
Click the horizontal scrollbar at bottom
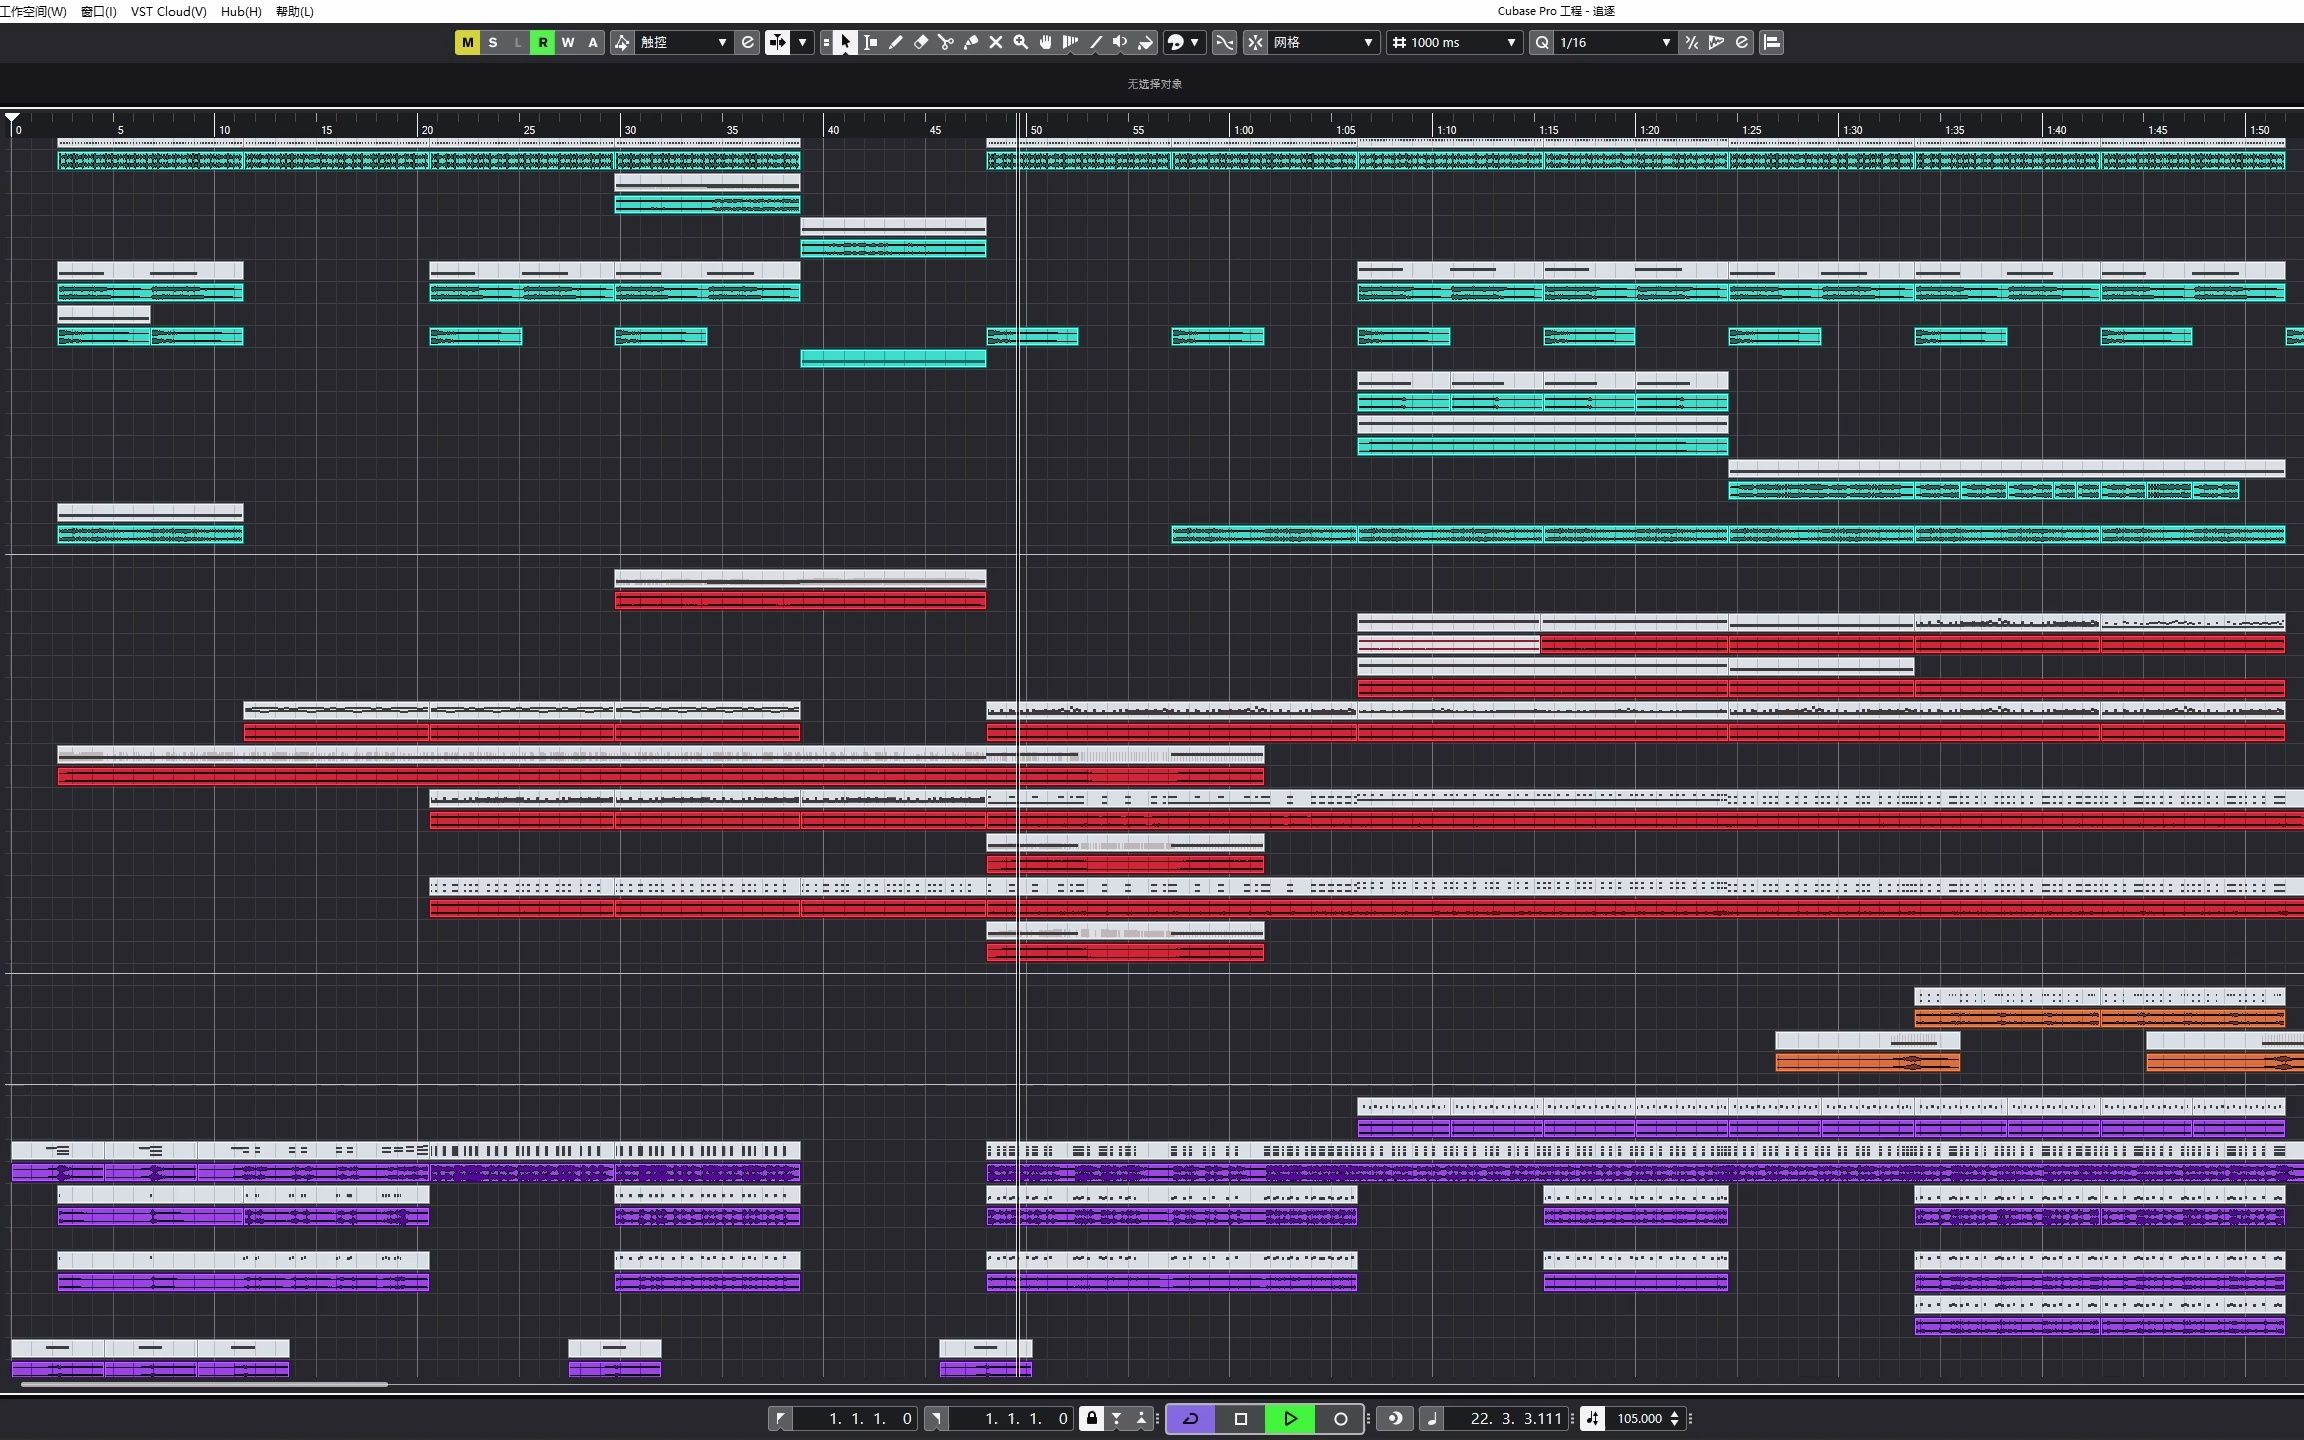[x=204, y=1385]
